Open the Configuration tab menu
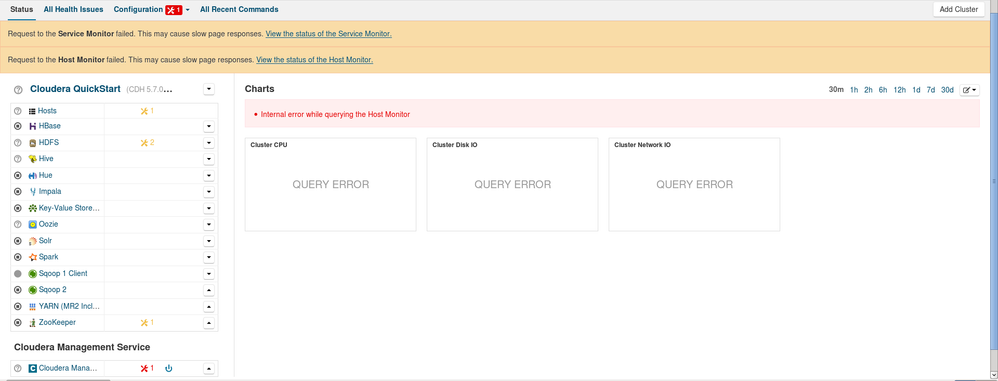Viewport: 998px width, 381px height. tap(151, 10)
